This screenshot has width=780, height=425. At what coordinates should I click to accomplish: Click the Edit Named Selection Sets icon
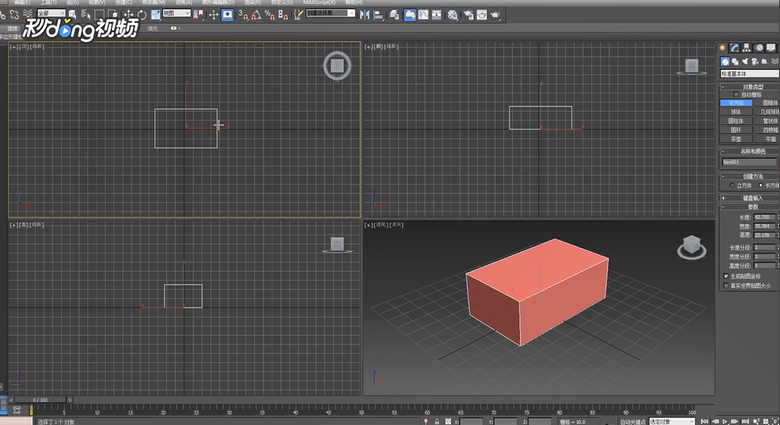click(298, 15)
